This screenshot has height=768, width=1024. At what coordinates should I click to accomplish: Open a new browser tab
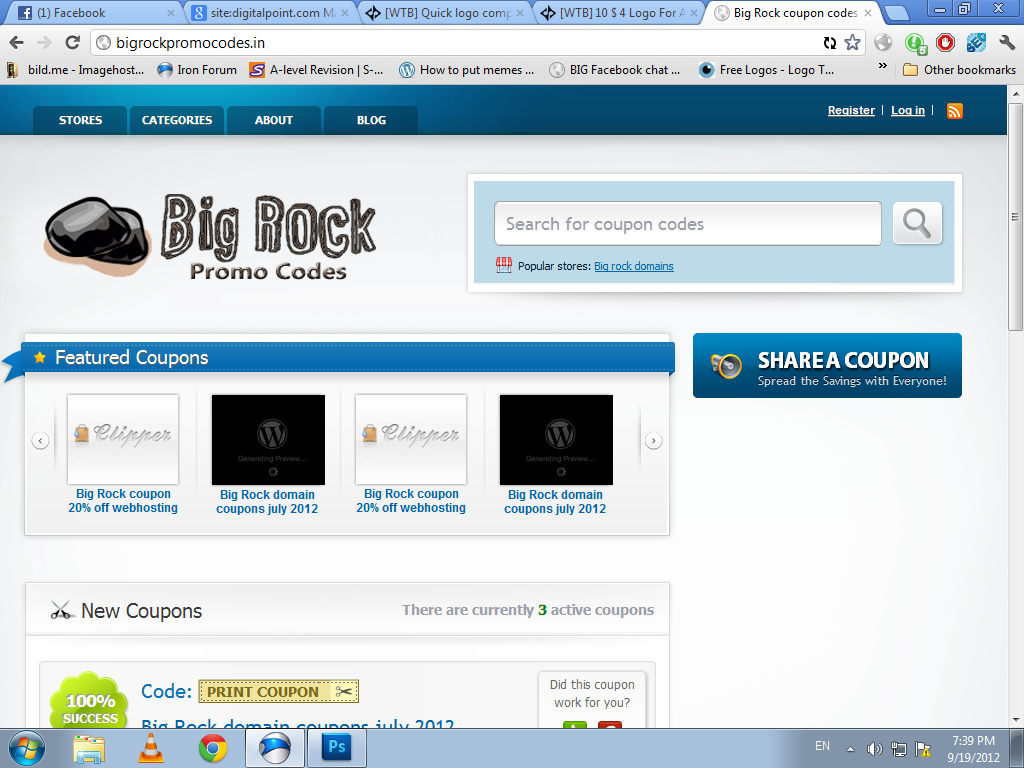(x=897, y=13)
